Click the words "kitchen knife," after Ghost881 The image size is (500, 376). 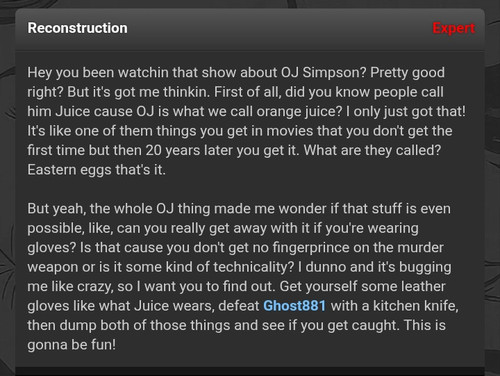pyautogui.click(x=416, y=306)
